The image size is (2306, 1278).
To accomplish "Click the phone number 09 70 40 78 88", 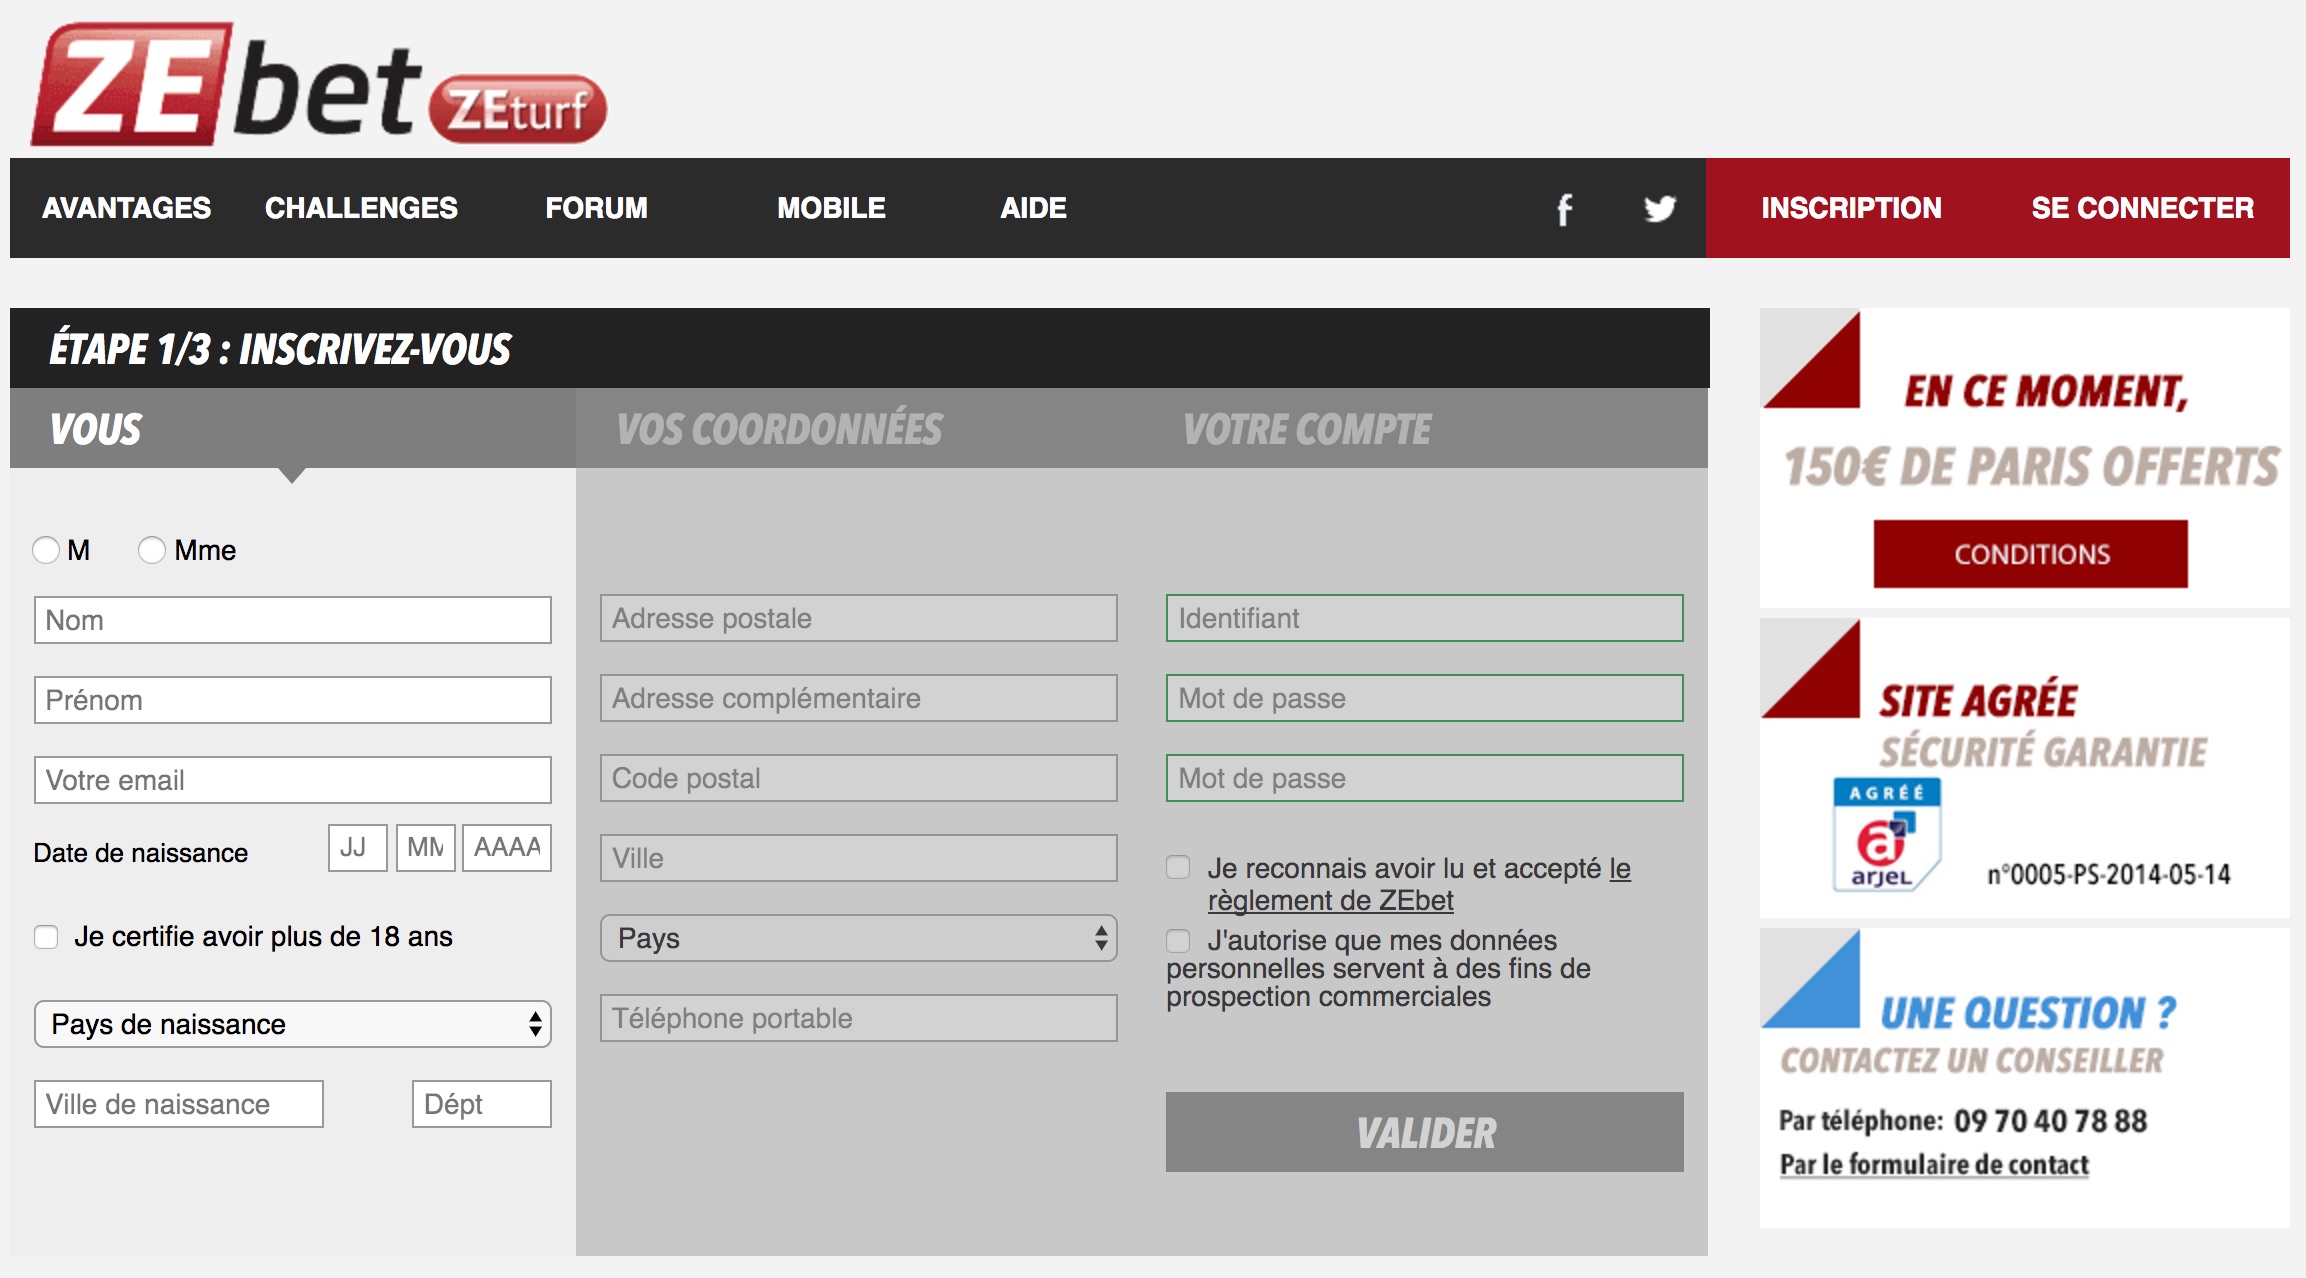I will pos(2050,1121).
